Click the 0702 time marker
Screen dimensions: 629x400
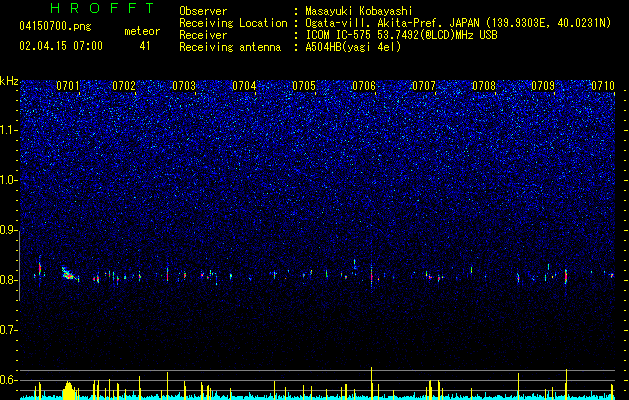point(124,86)
